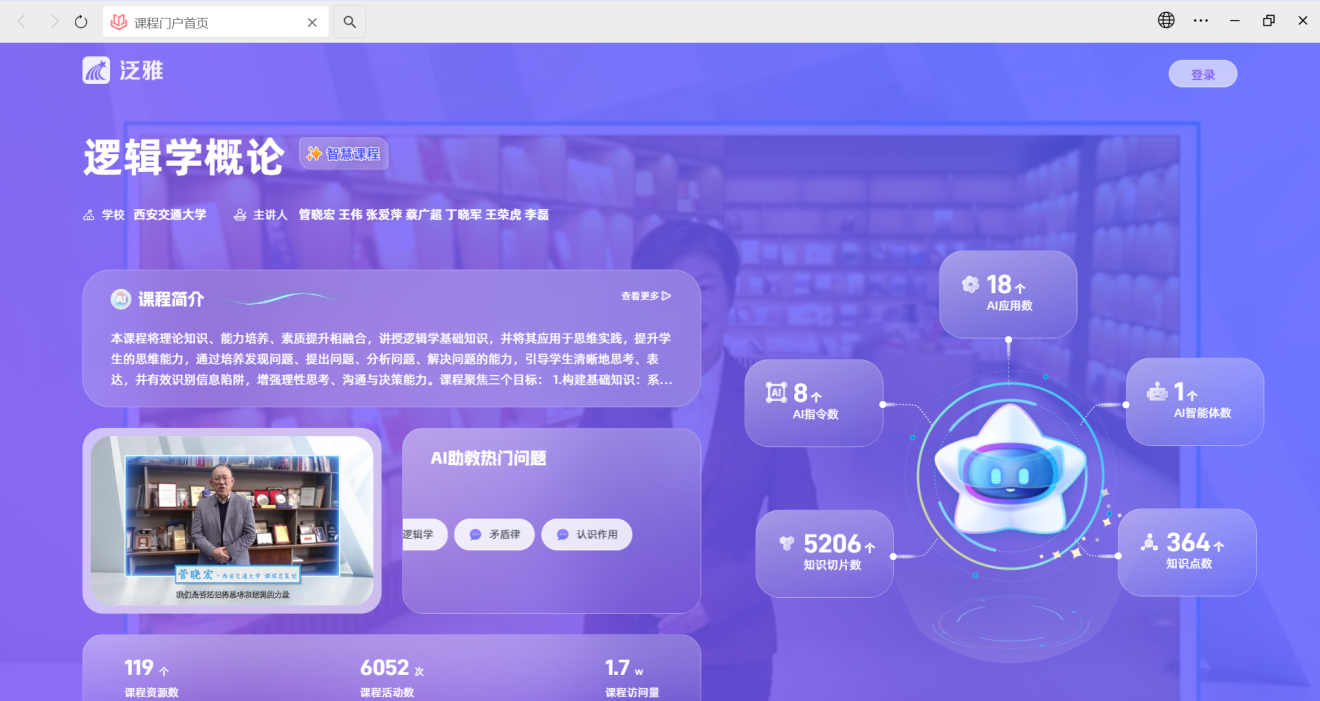Open the browser search magnifier icon
The width and height of the screenshot is (1320, 701).
349,21
